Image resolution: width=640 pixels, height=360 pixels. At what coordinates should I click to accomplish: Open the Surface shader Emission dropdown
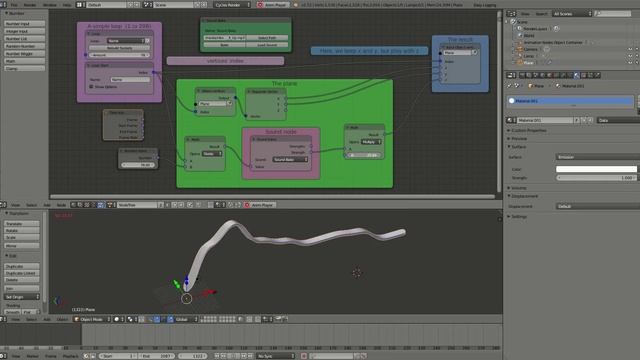click(x=598, y=157)
